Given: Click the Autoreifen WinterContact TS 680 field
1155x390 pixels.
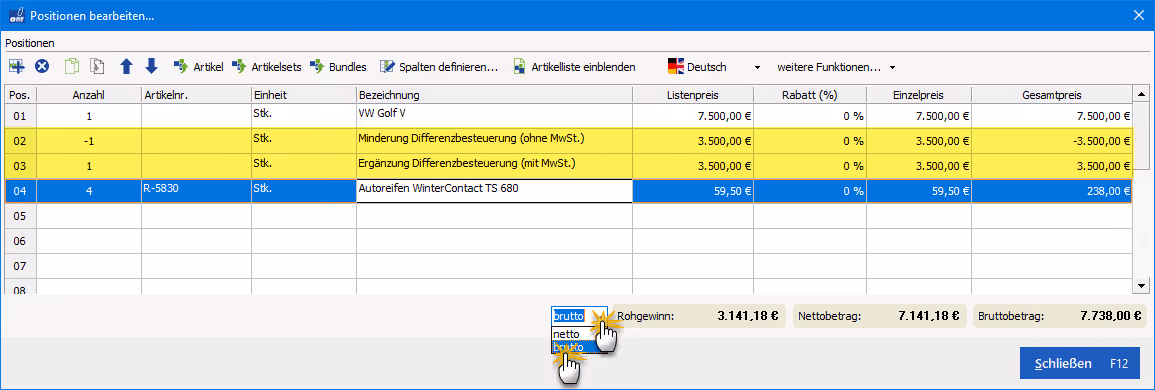Looking at the screenshot, I should coord(494,190).
